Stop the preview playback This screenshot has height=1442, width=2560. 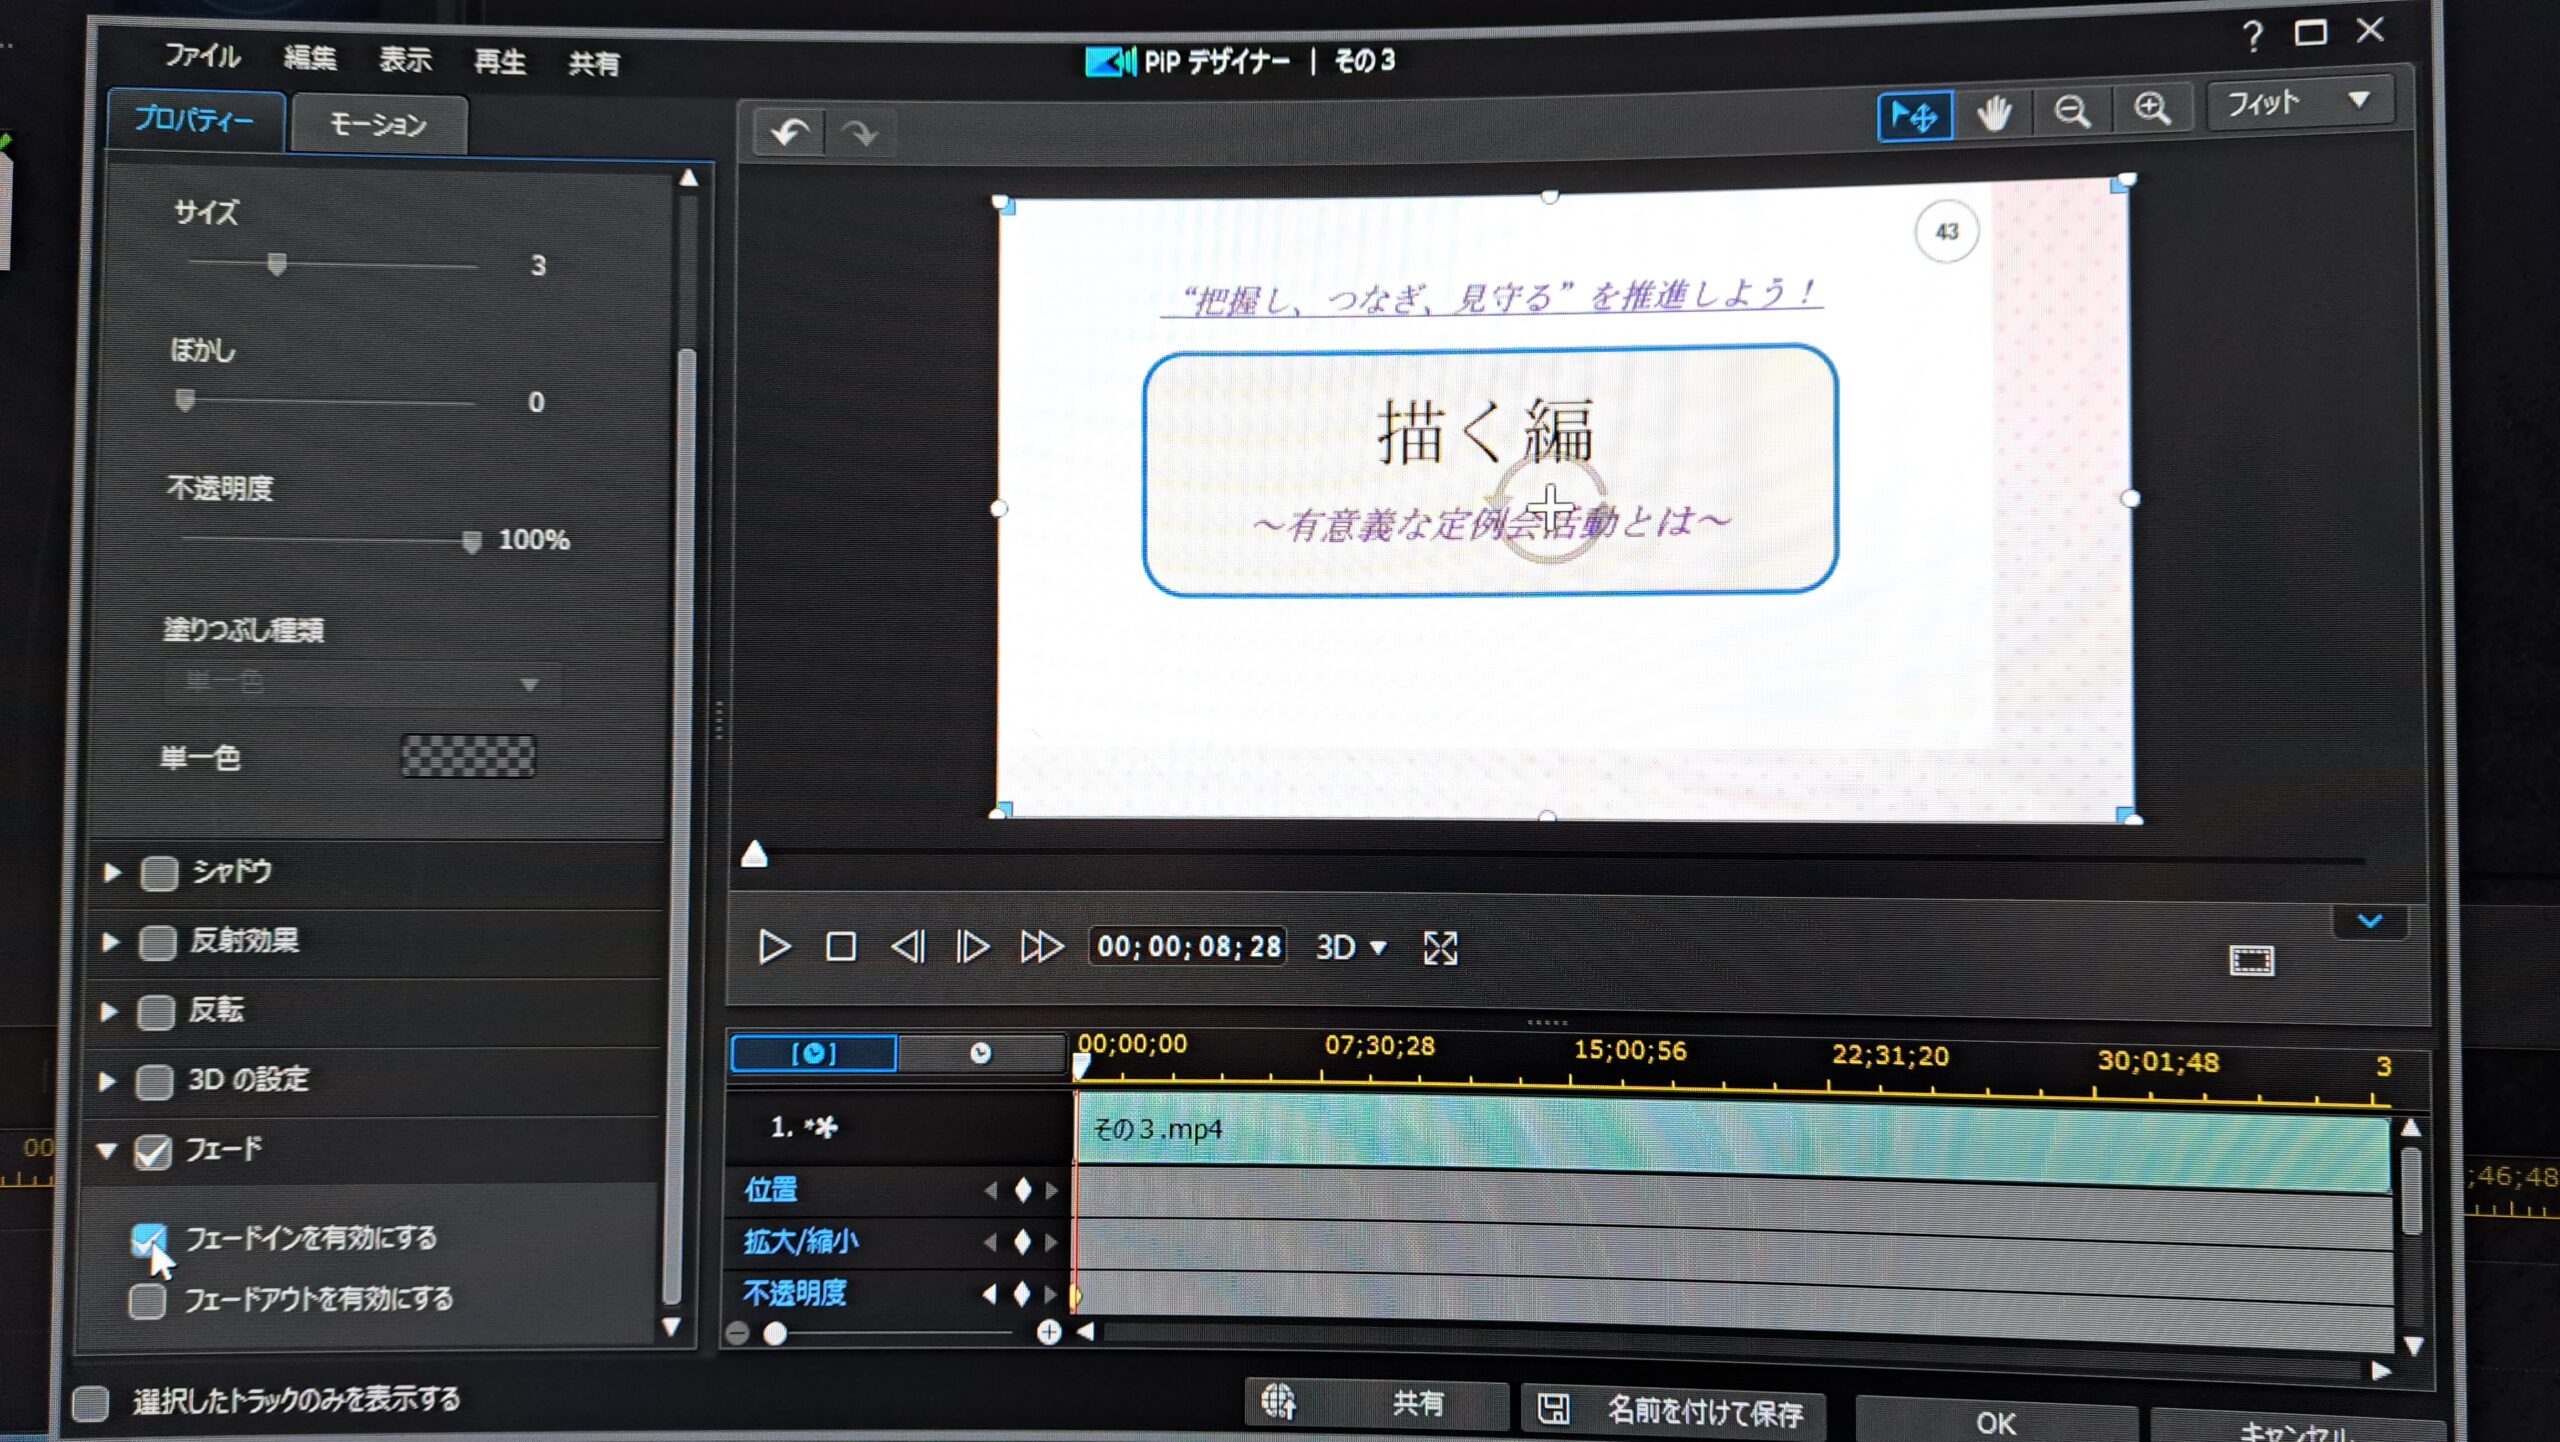point(840,946)
